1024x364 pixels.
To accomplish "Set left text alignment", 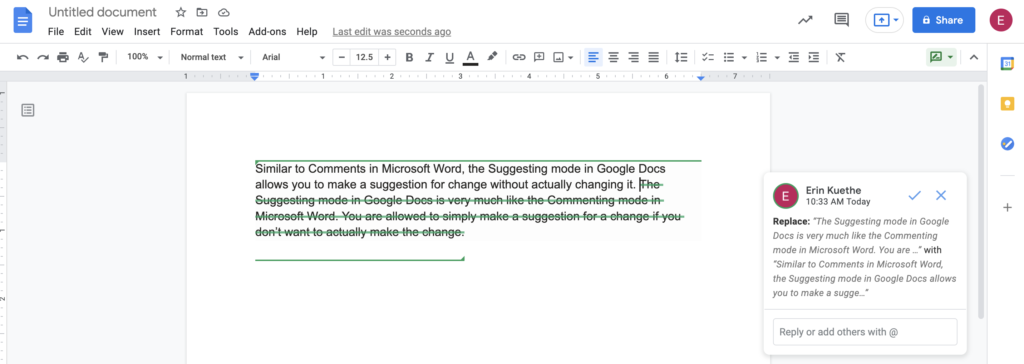I will coord(593,58).
